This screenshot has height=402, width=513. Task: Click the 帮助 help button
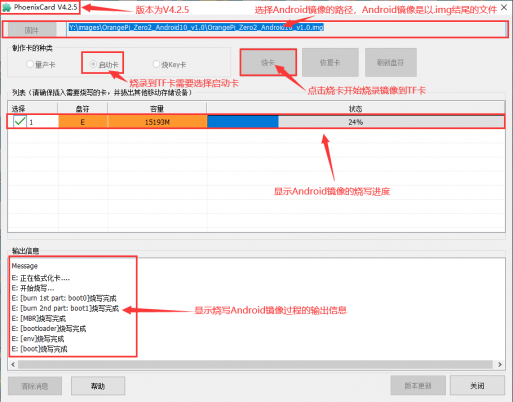point(98,386)
